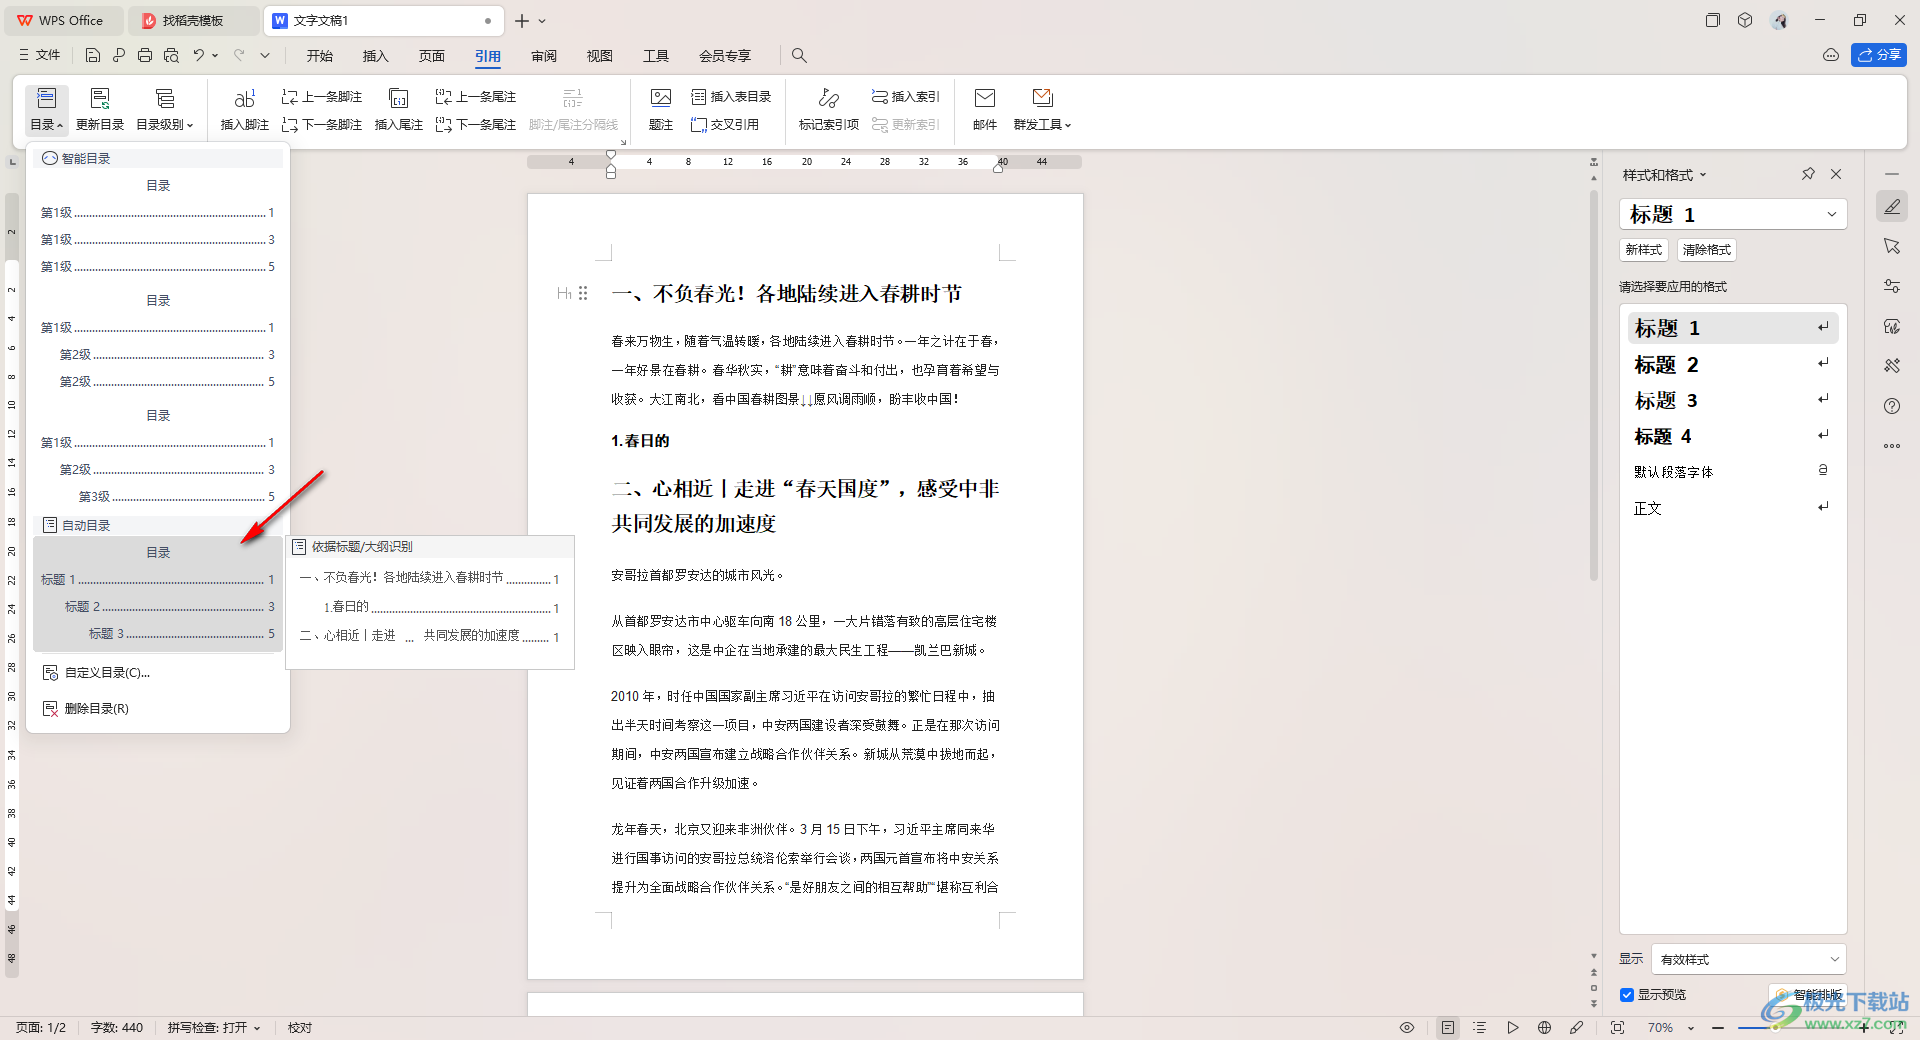Open the 拼写检查 status bar dropdown
Image resolution: width=1920 pixels, height=1040 pixels.
click(x=214, y=1028)
